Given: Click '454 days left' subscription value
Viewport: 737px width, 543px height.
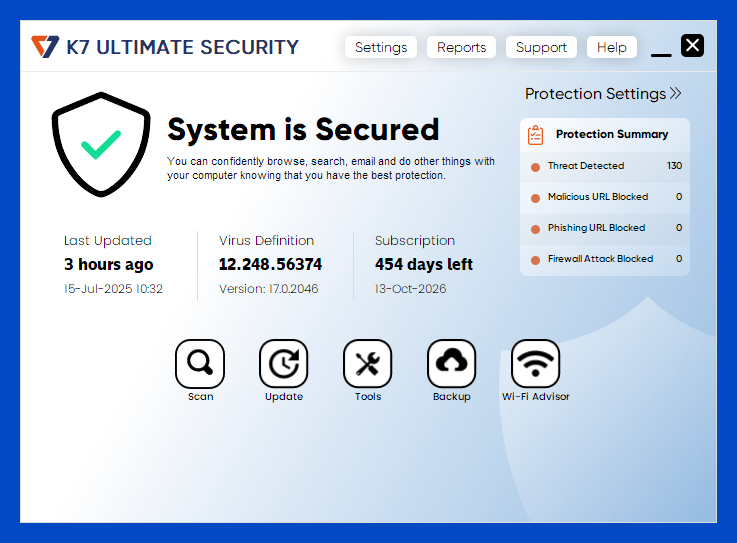Looking at the screenshot, I should coord(423,264).
